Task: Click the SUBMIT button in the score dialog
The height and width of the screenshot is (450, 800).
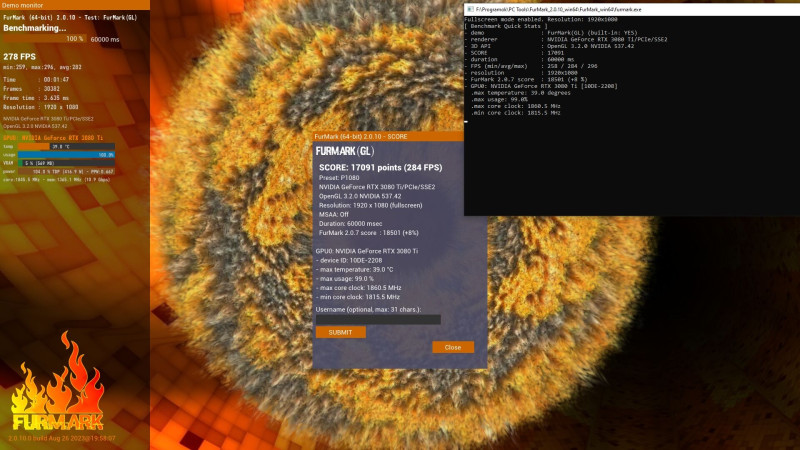Action: click(x=340, y=332)
